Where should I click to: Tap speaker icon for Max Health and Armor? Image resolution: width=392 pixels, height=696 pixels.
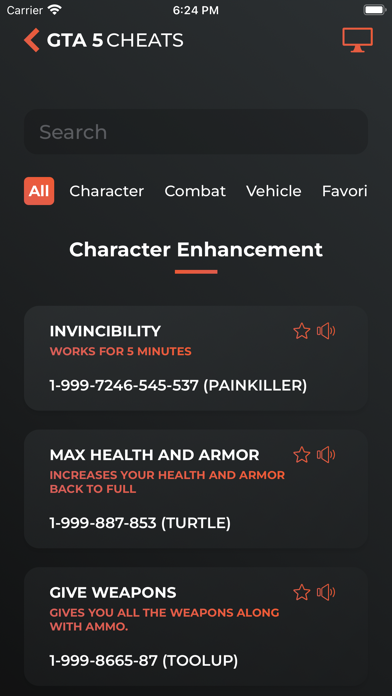pos(326,455)
